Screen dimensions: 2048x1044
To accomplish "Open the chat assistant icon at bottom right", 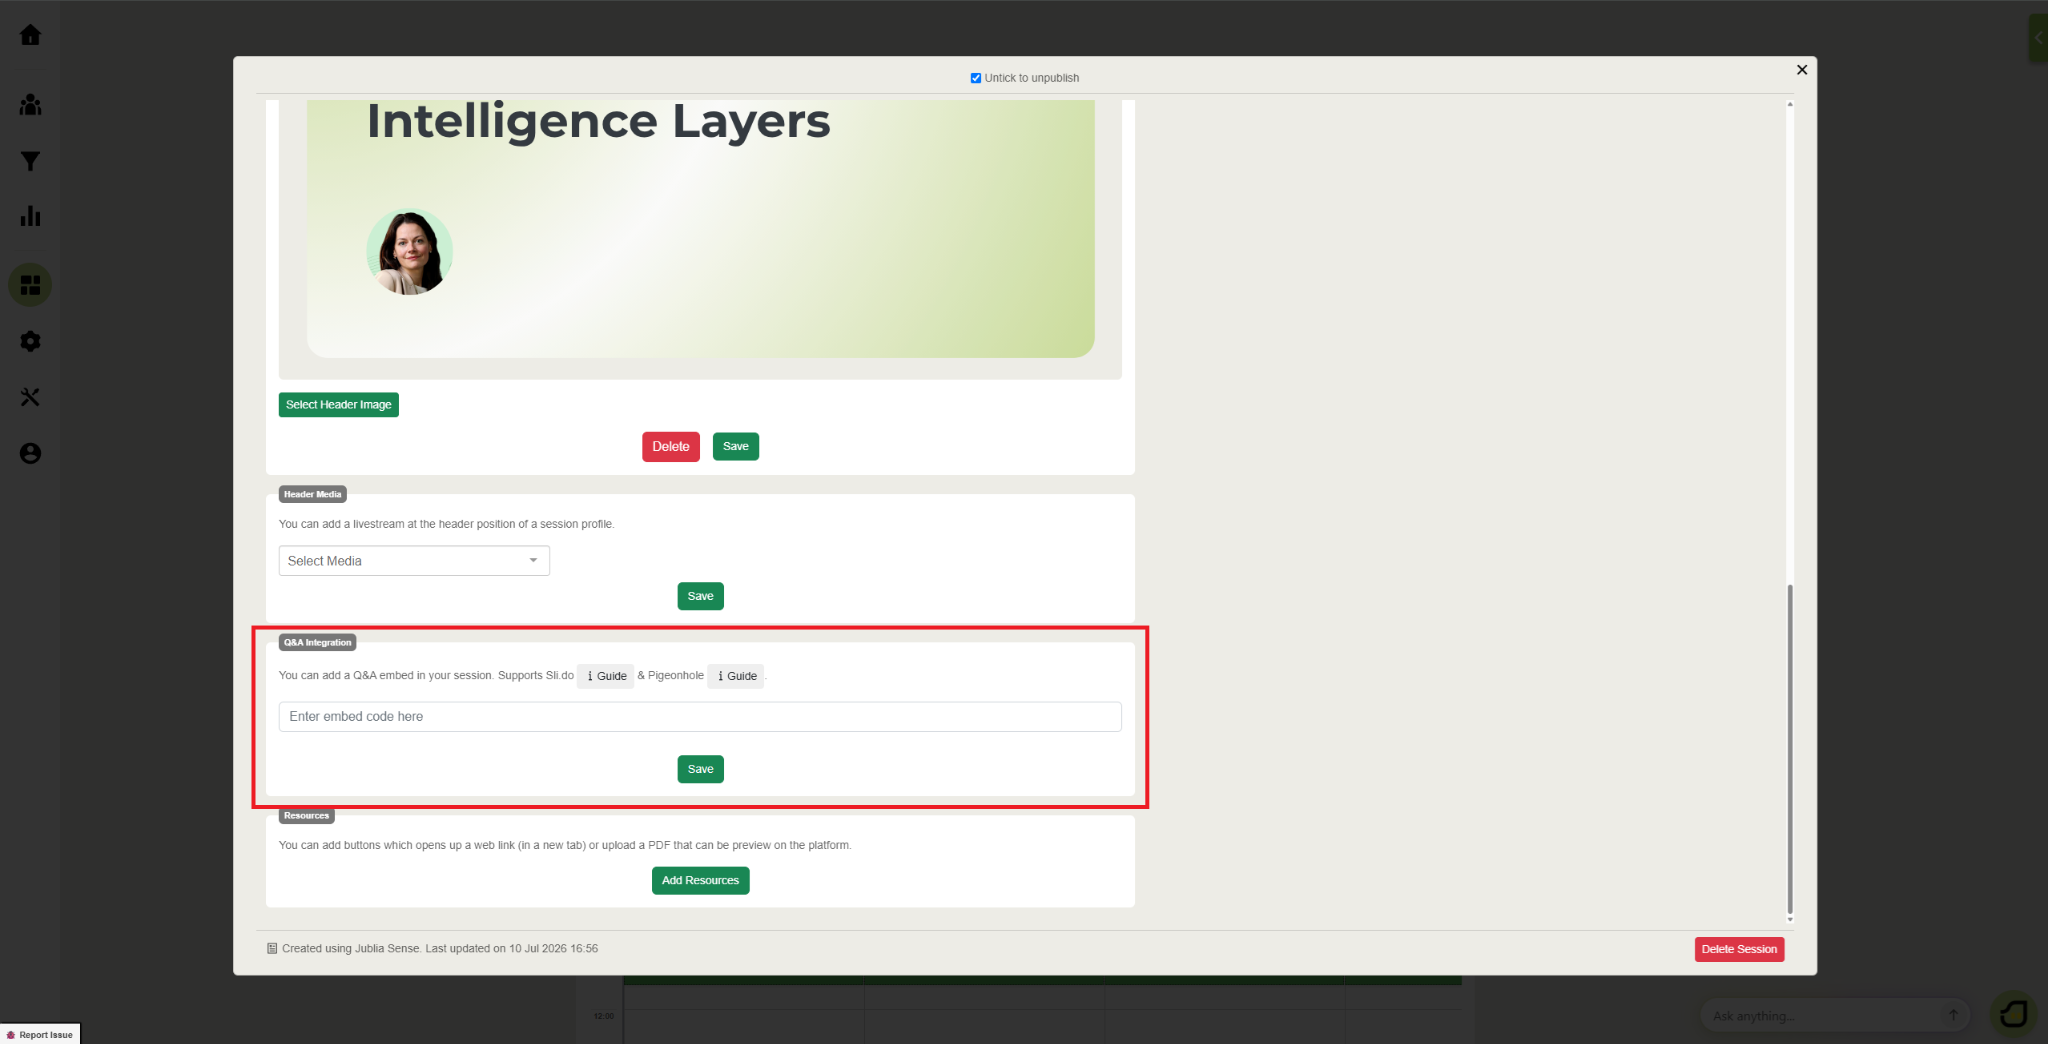I will [x=2013, y=1015].
